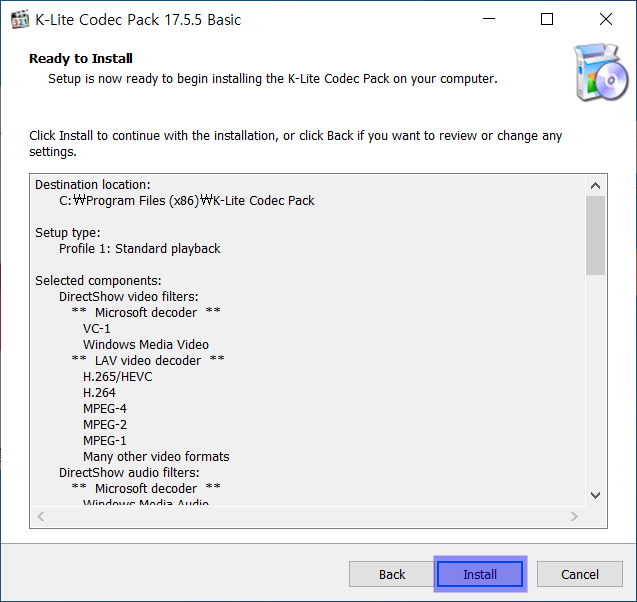The width and height of the screenshot is (637, 602).
Task: Click the 'Ready to Install' heading
Action: pyautogui.click(x=81, y=58)
